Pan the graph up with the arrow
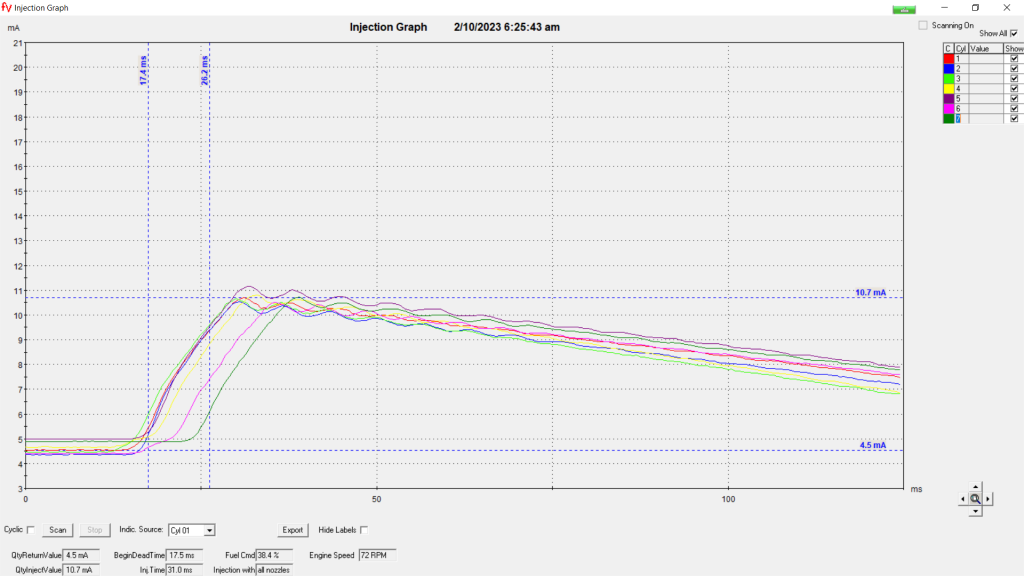Image resolution: width=1024 pixels, height=576 pixels. pos(974,487)
